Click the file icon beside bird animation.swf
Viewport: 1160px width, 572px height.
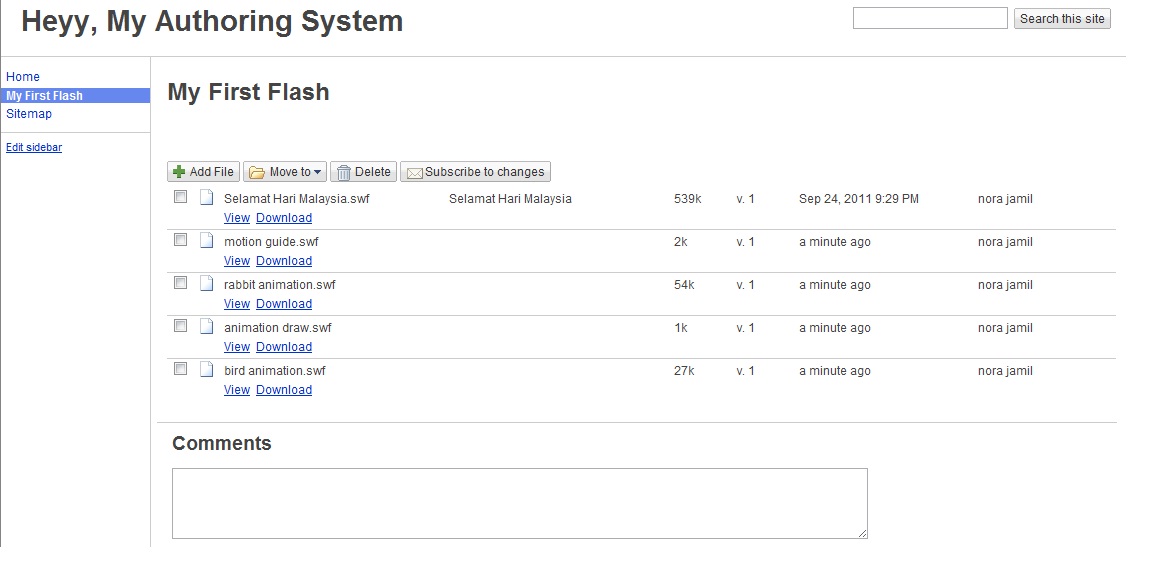pos(207,370)
